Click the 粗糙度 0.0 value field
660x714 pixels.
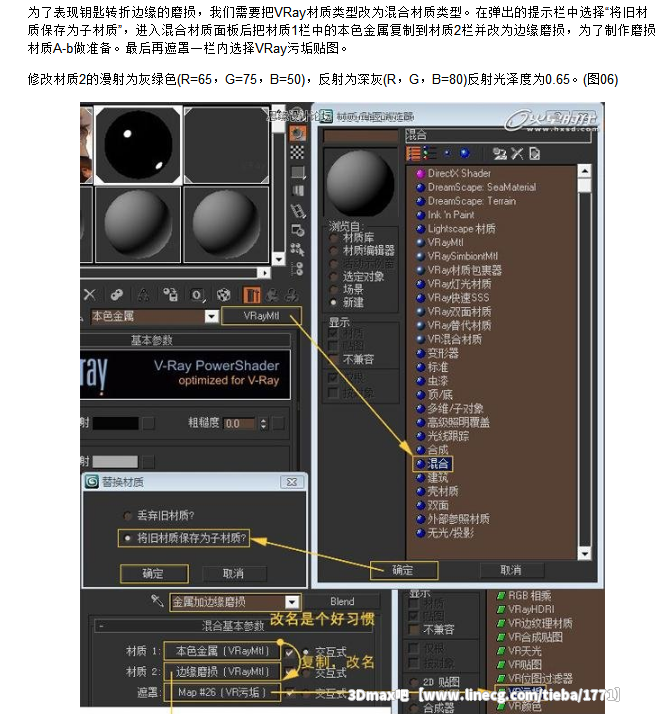[240, 423]
